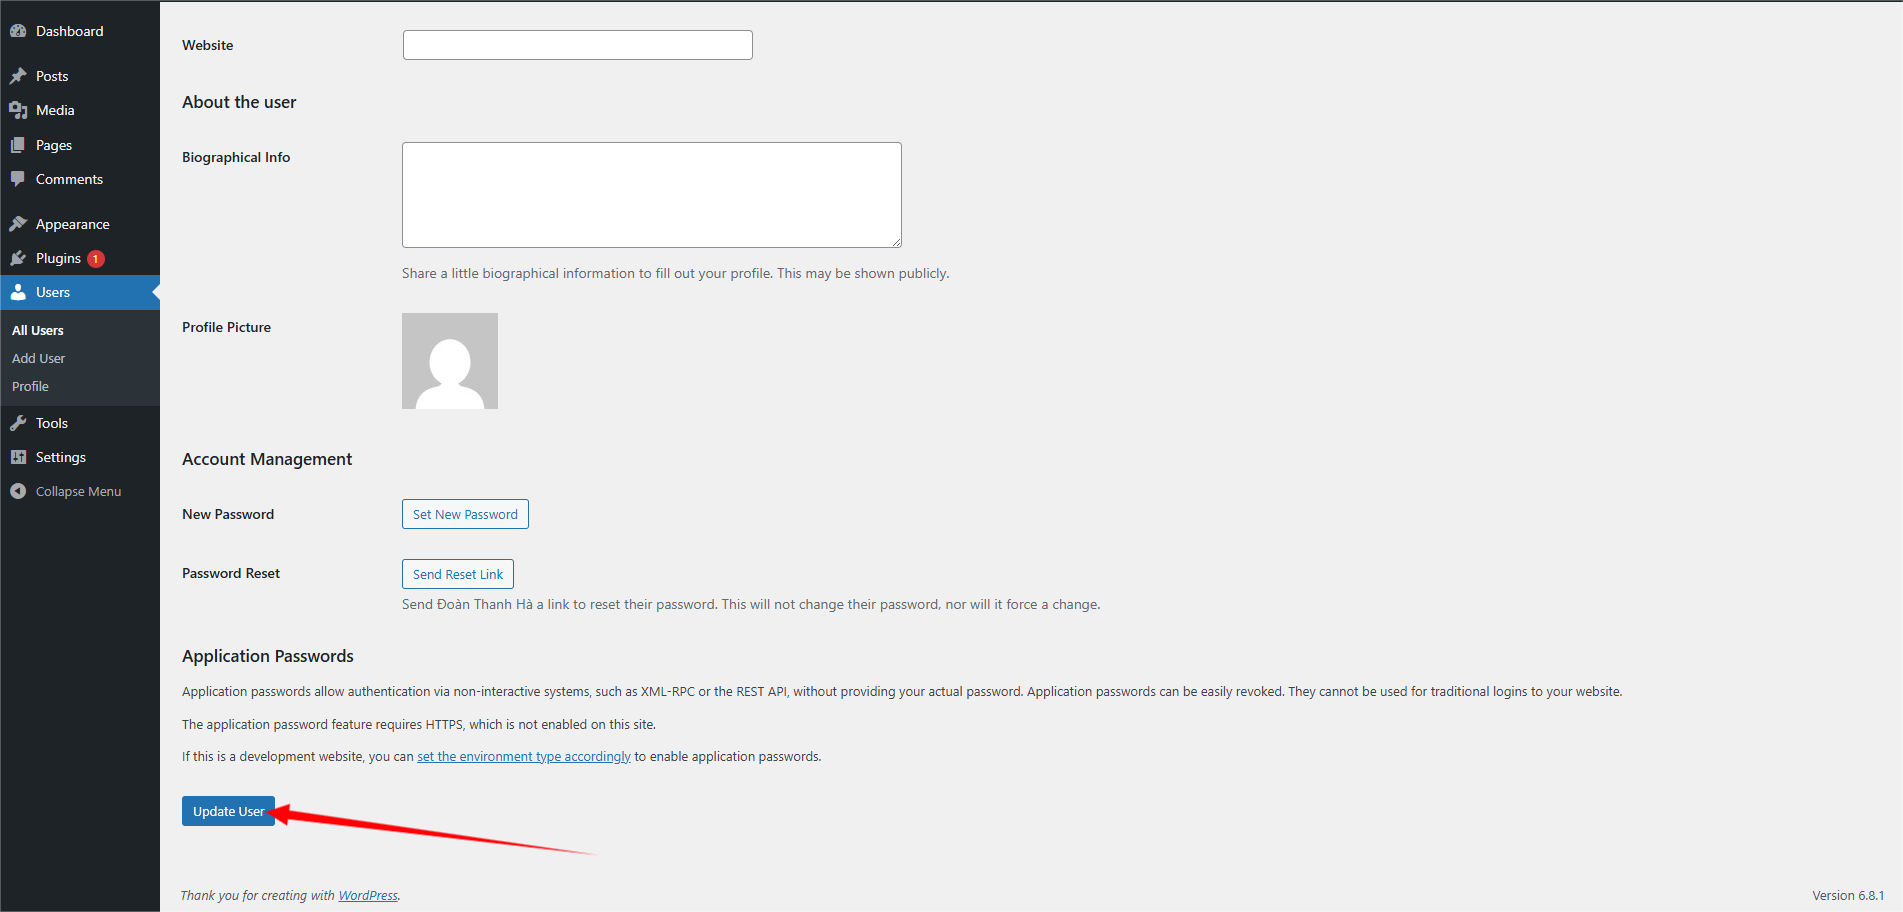Follow the set environment type accordingly link
This screenshot has height=912, width=1903.
click(523, 756)
